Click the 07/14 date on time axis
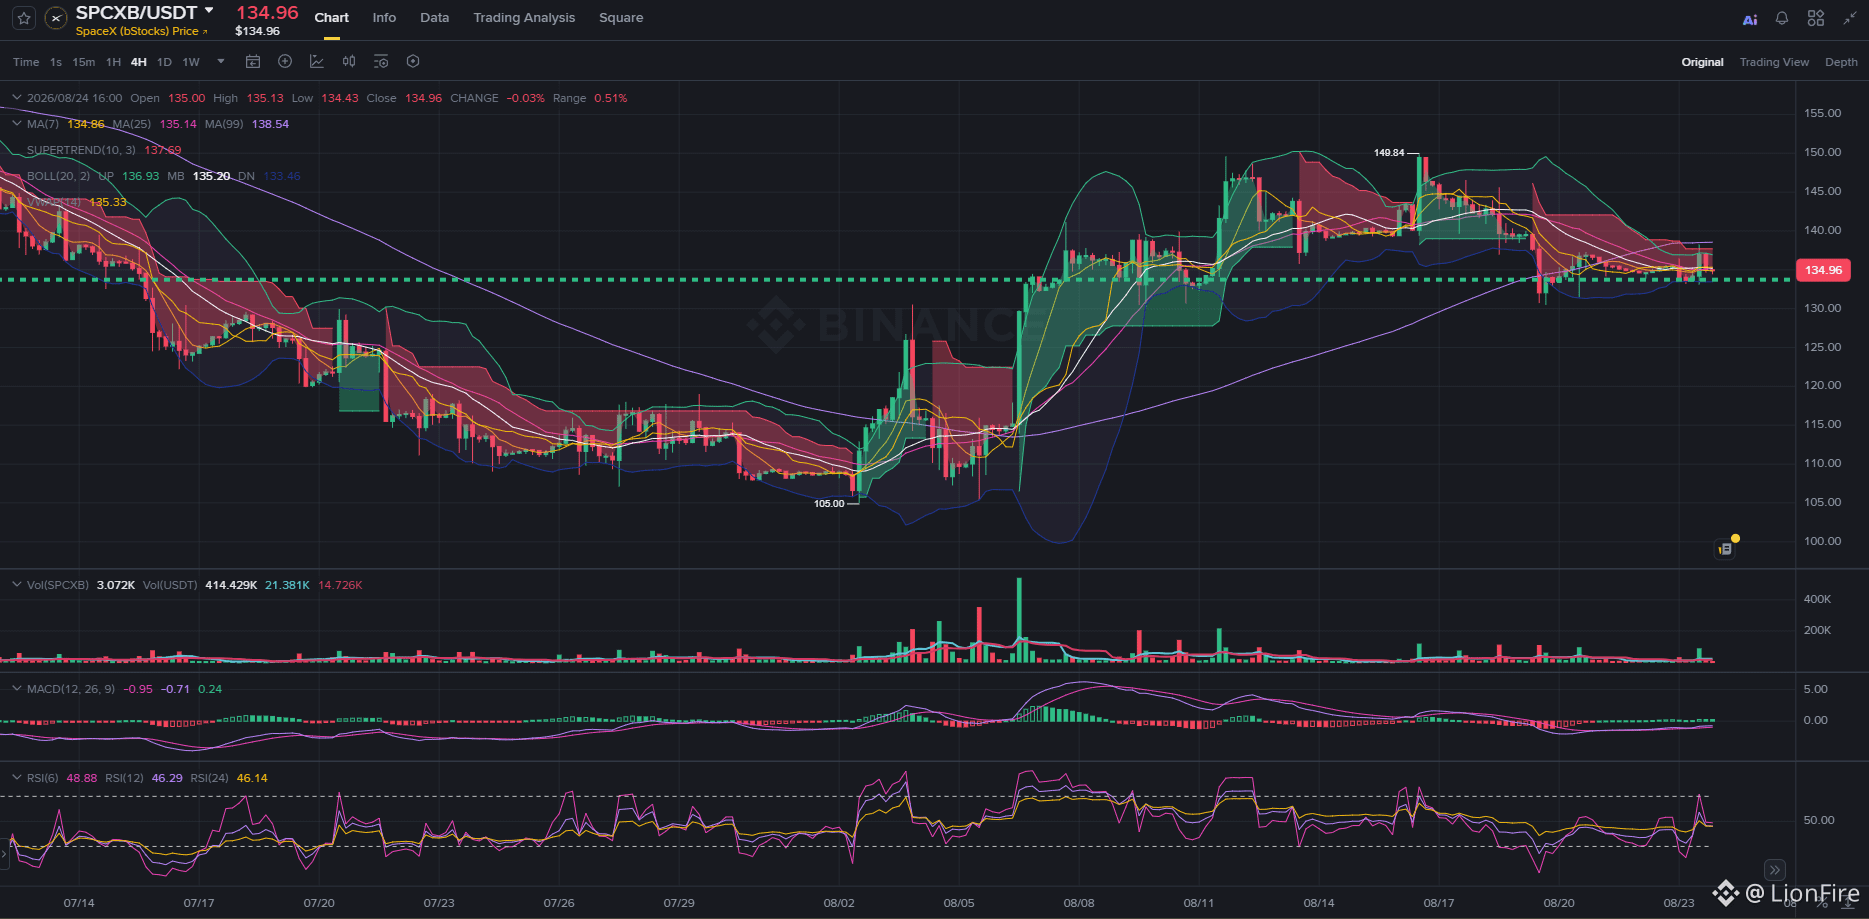Screen dimensions: 1869x919 pos(79,903)
